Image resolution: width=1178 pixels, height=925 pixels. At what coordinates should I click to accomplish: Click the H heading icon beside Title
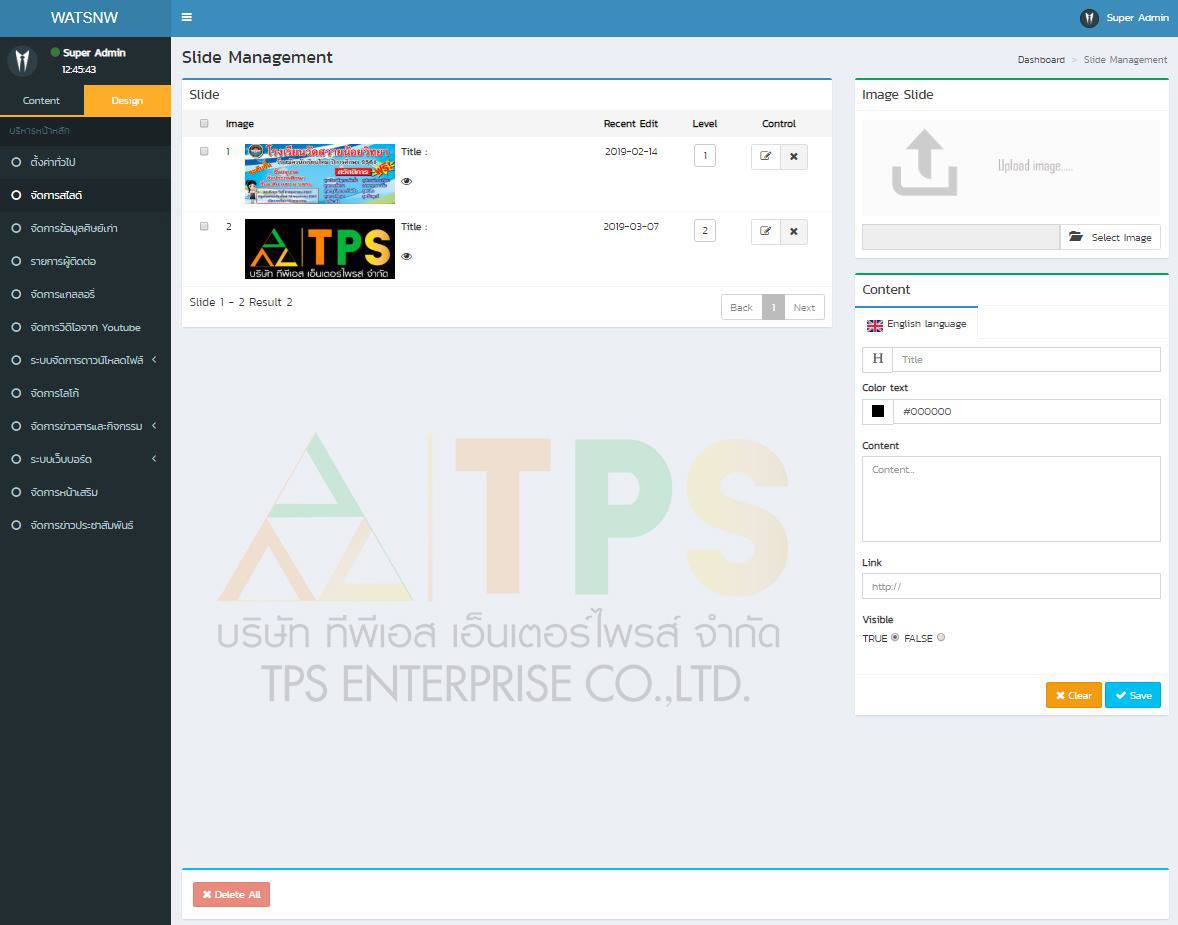click(877, 359)
